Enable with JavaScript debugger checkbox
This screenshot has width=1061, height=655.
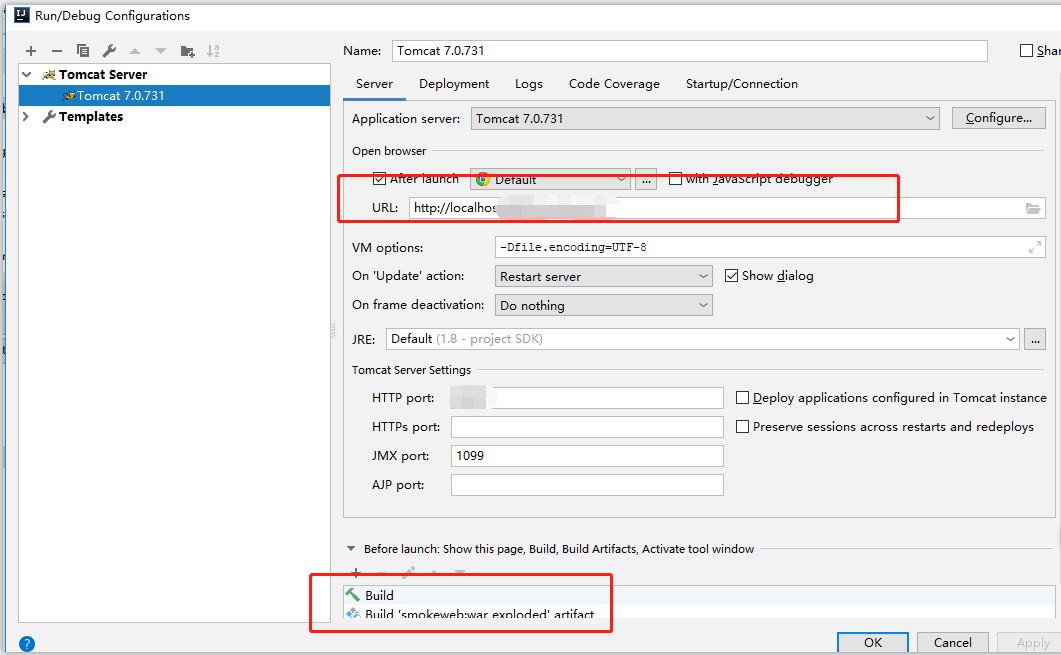pos(675,179)
